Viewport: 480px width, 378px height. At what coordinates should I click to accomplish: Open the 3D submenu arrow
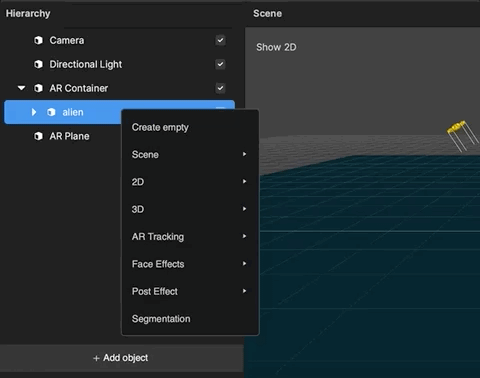pyautogui.click(x=244, y=209)
